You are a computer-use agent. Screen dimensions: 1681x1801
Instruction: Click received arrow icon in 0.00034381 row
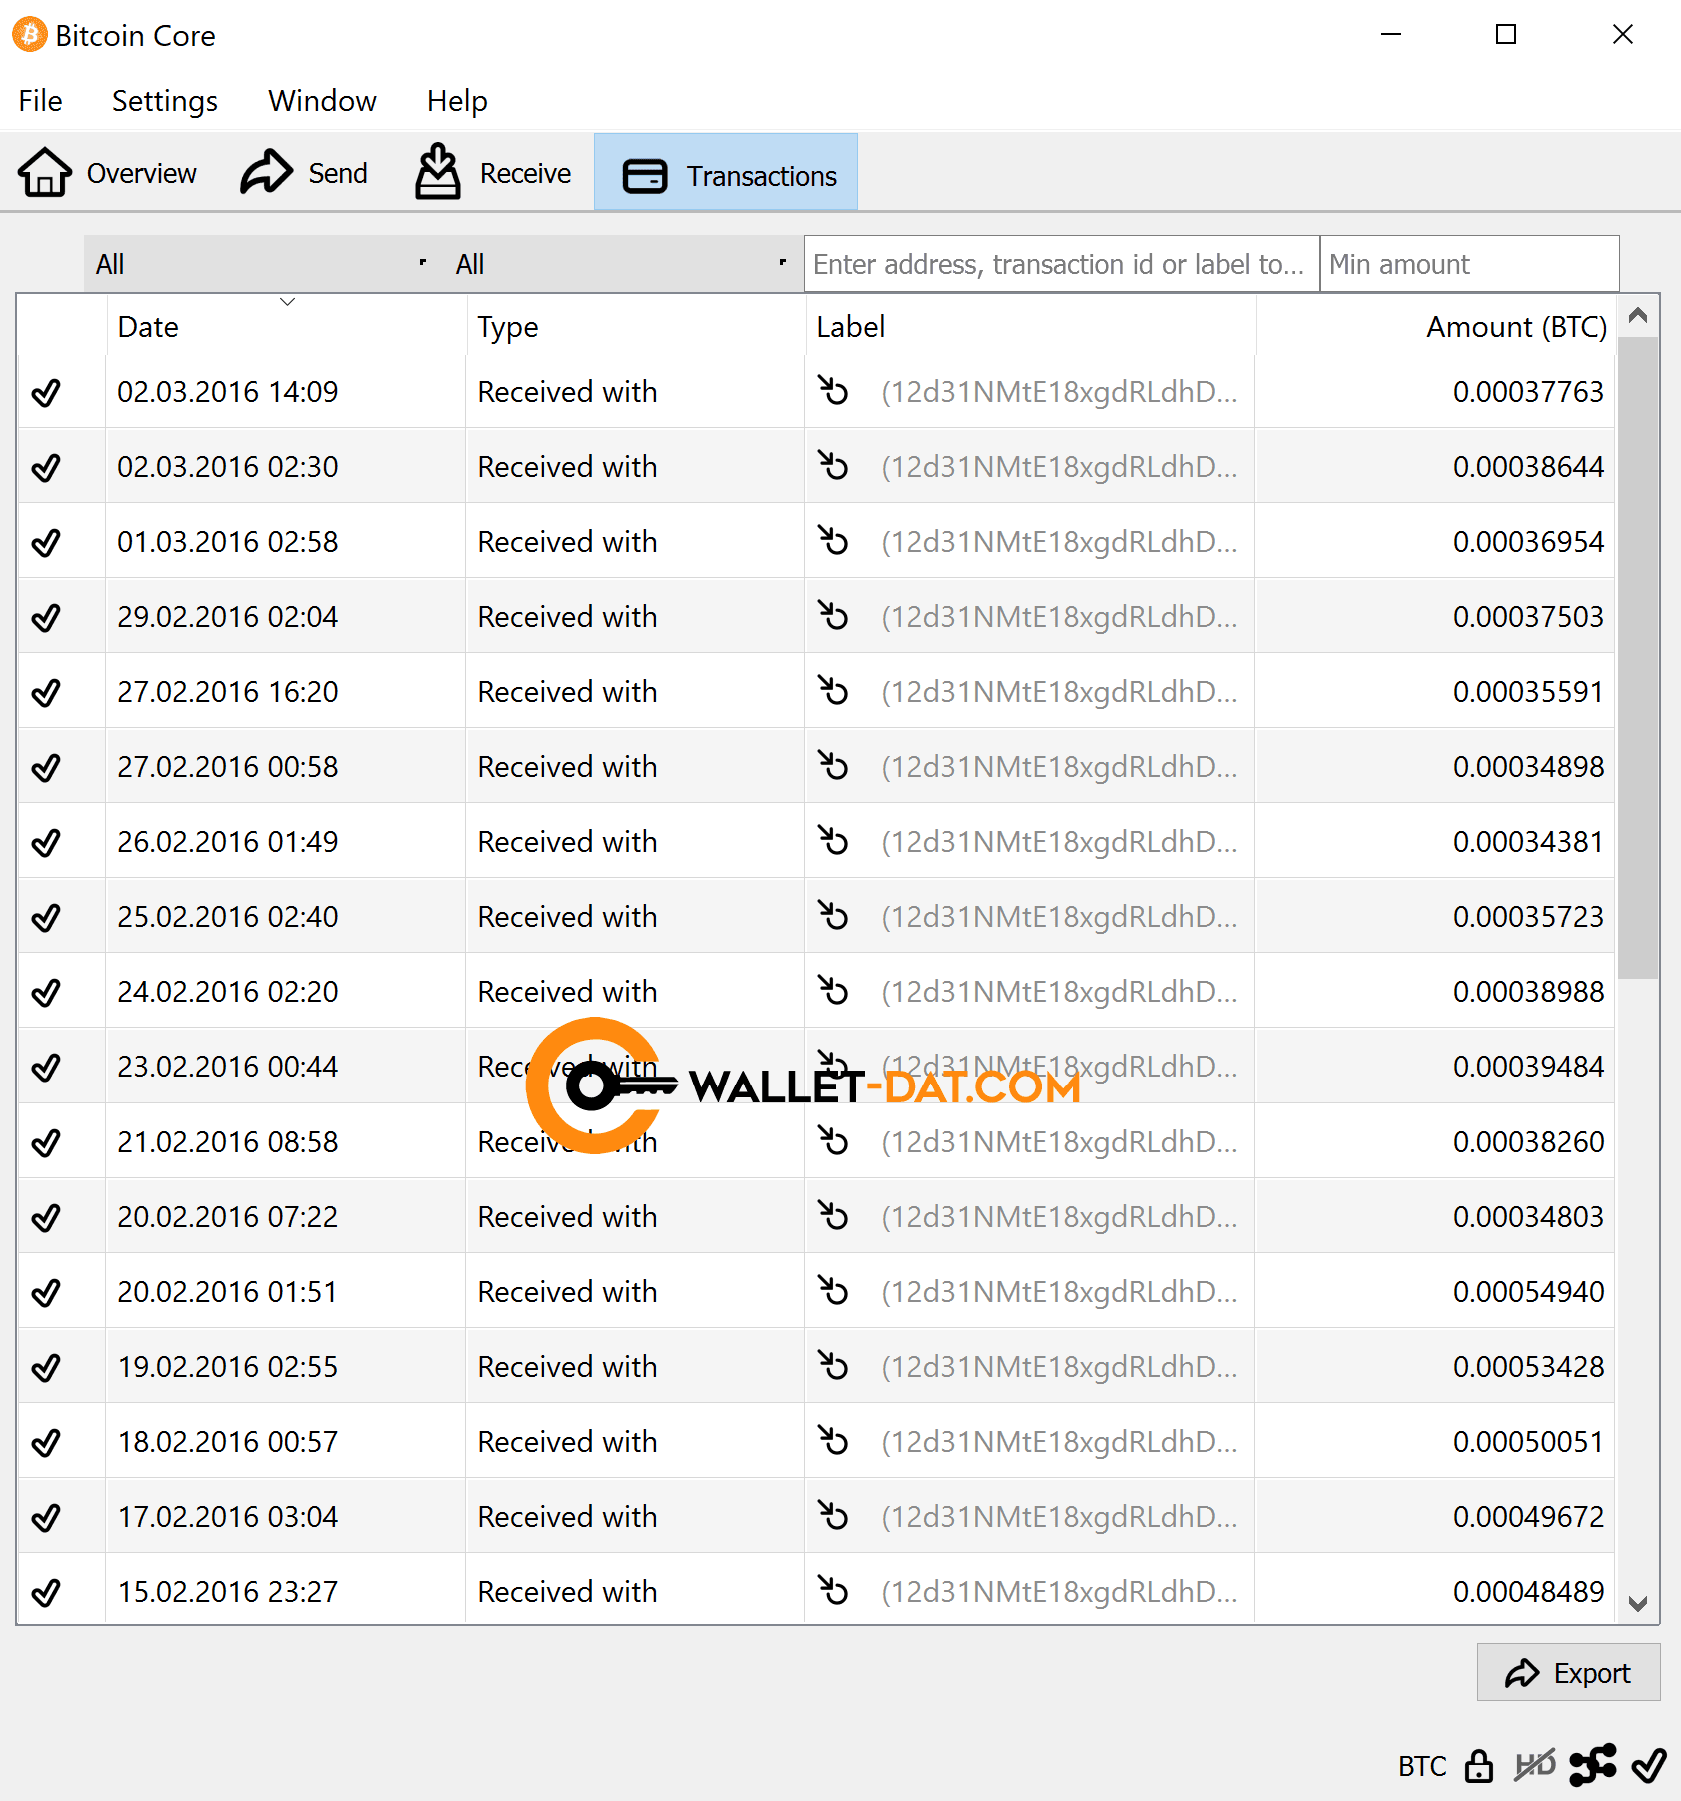tap(833, 840)
